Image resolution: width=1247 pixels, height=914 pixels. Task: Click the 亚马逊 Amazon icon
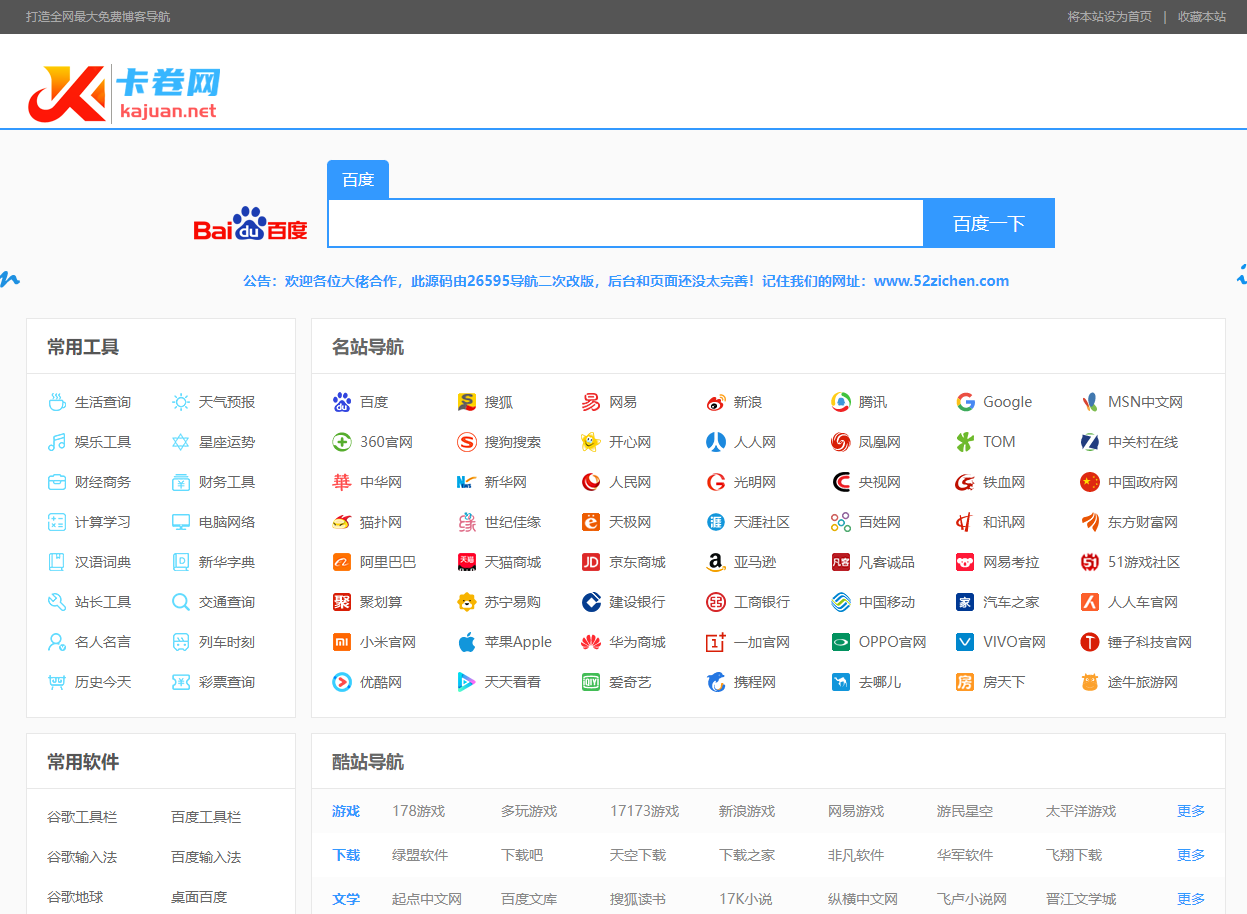point(716,562)
